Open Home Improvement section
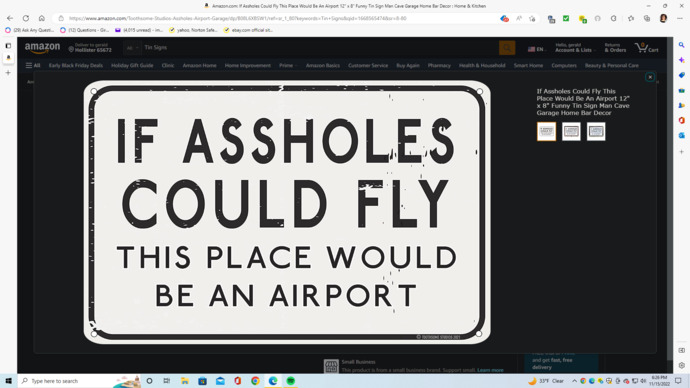690x388 pixels. (248, 65)
